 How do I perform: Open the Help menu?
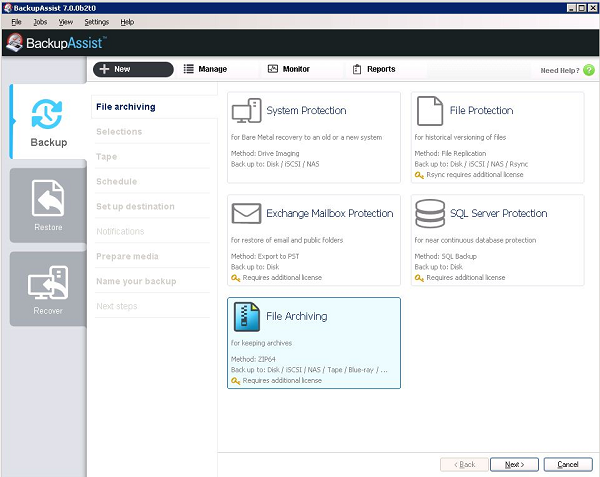click(127, 22)
